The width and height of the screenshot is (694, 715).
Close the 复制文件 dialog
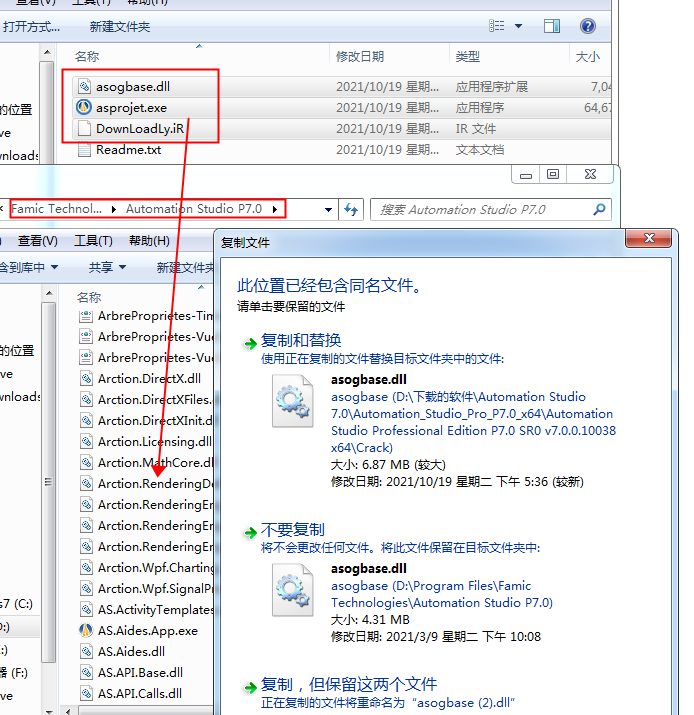[649, 238]
